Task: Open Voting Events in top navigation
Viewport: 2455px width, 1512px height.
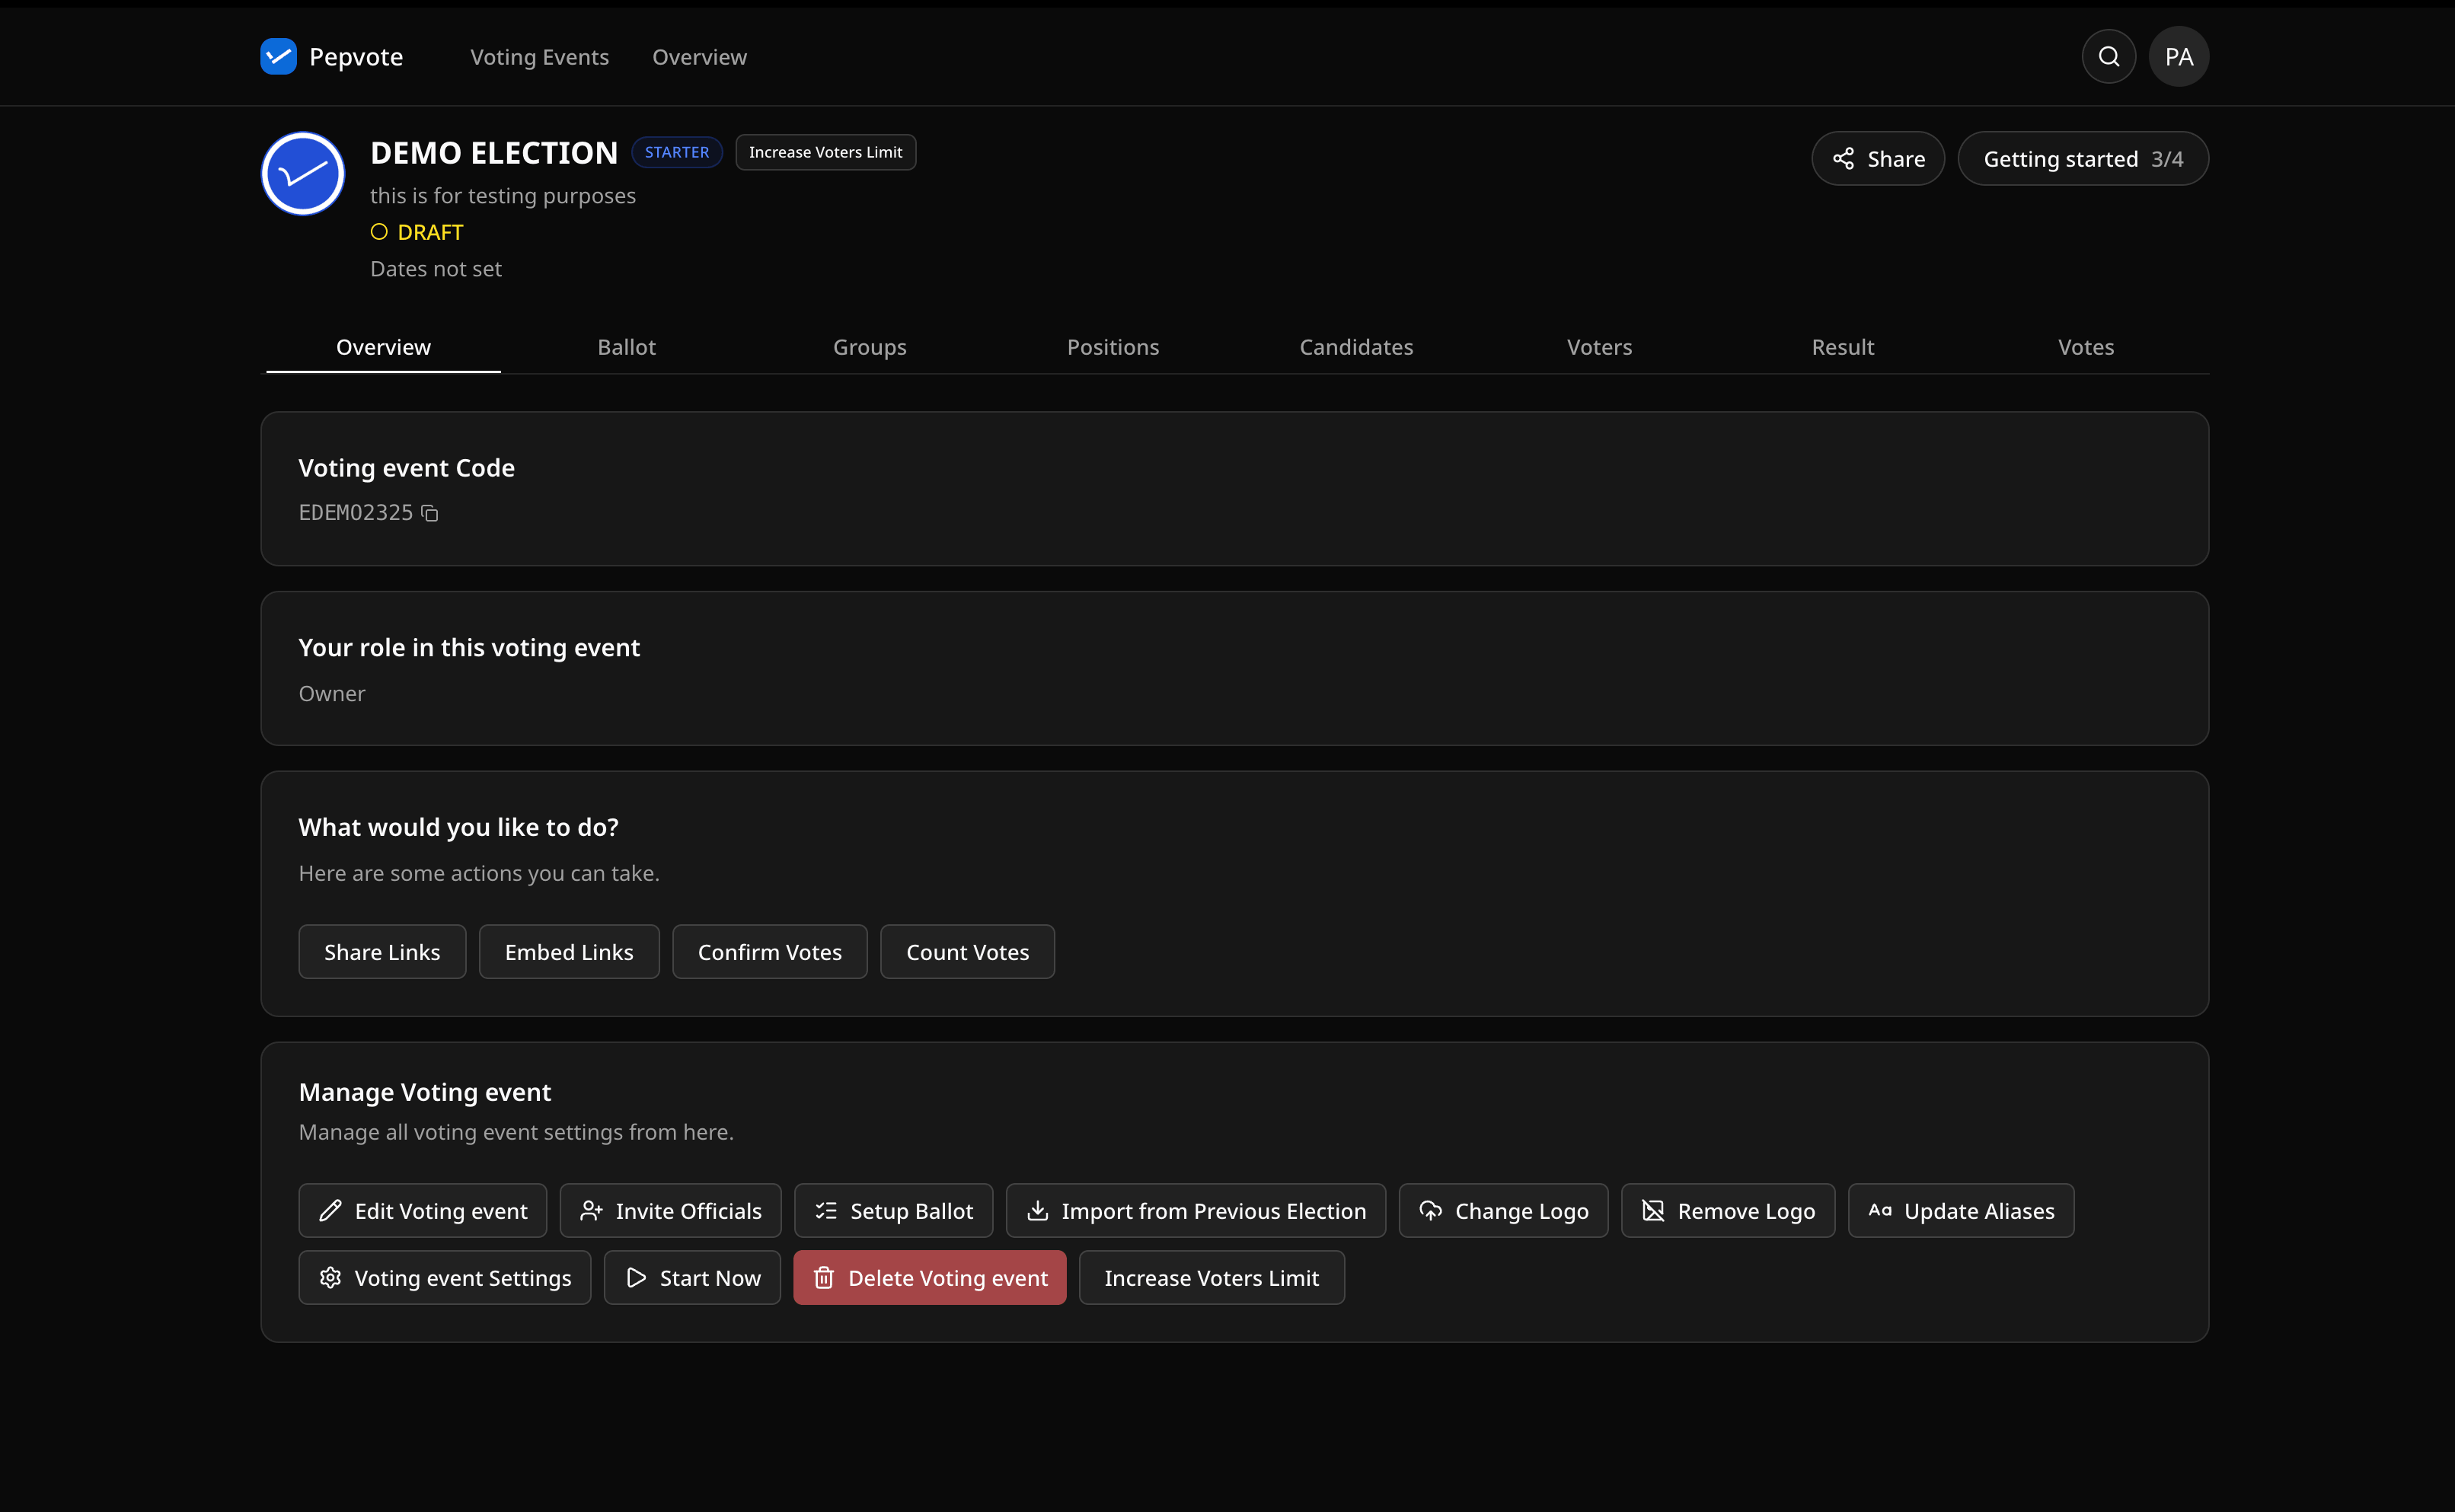Action: coord(539,57)
